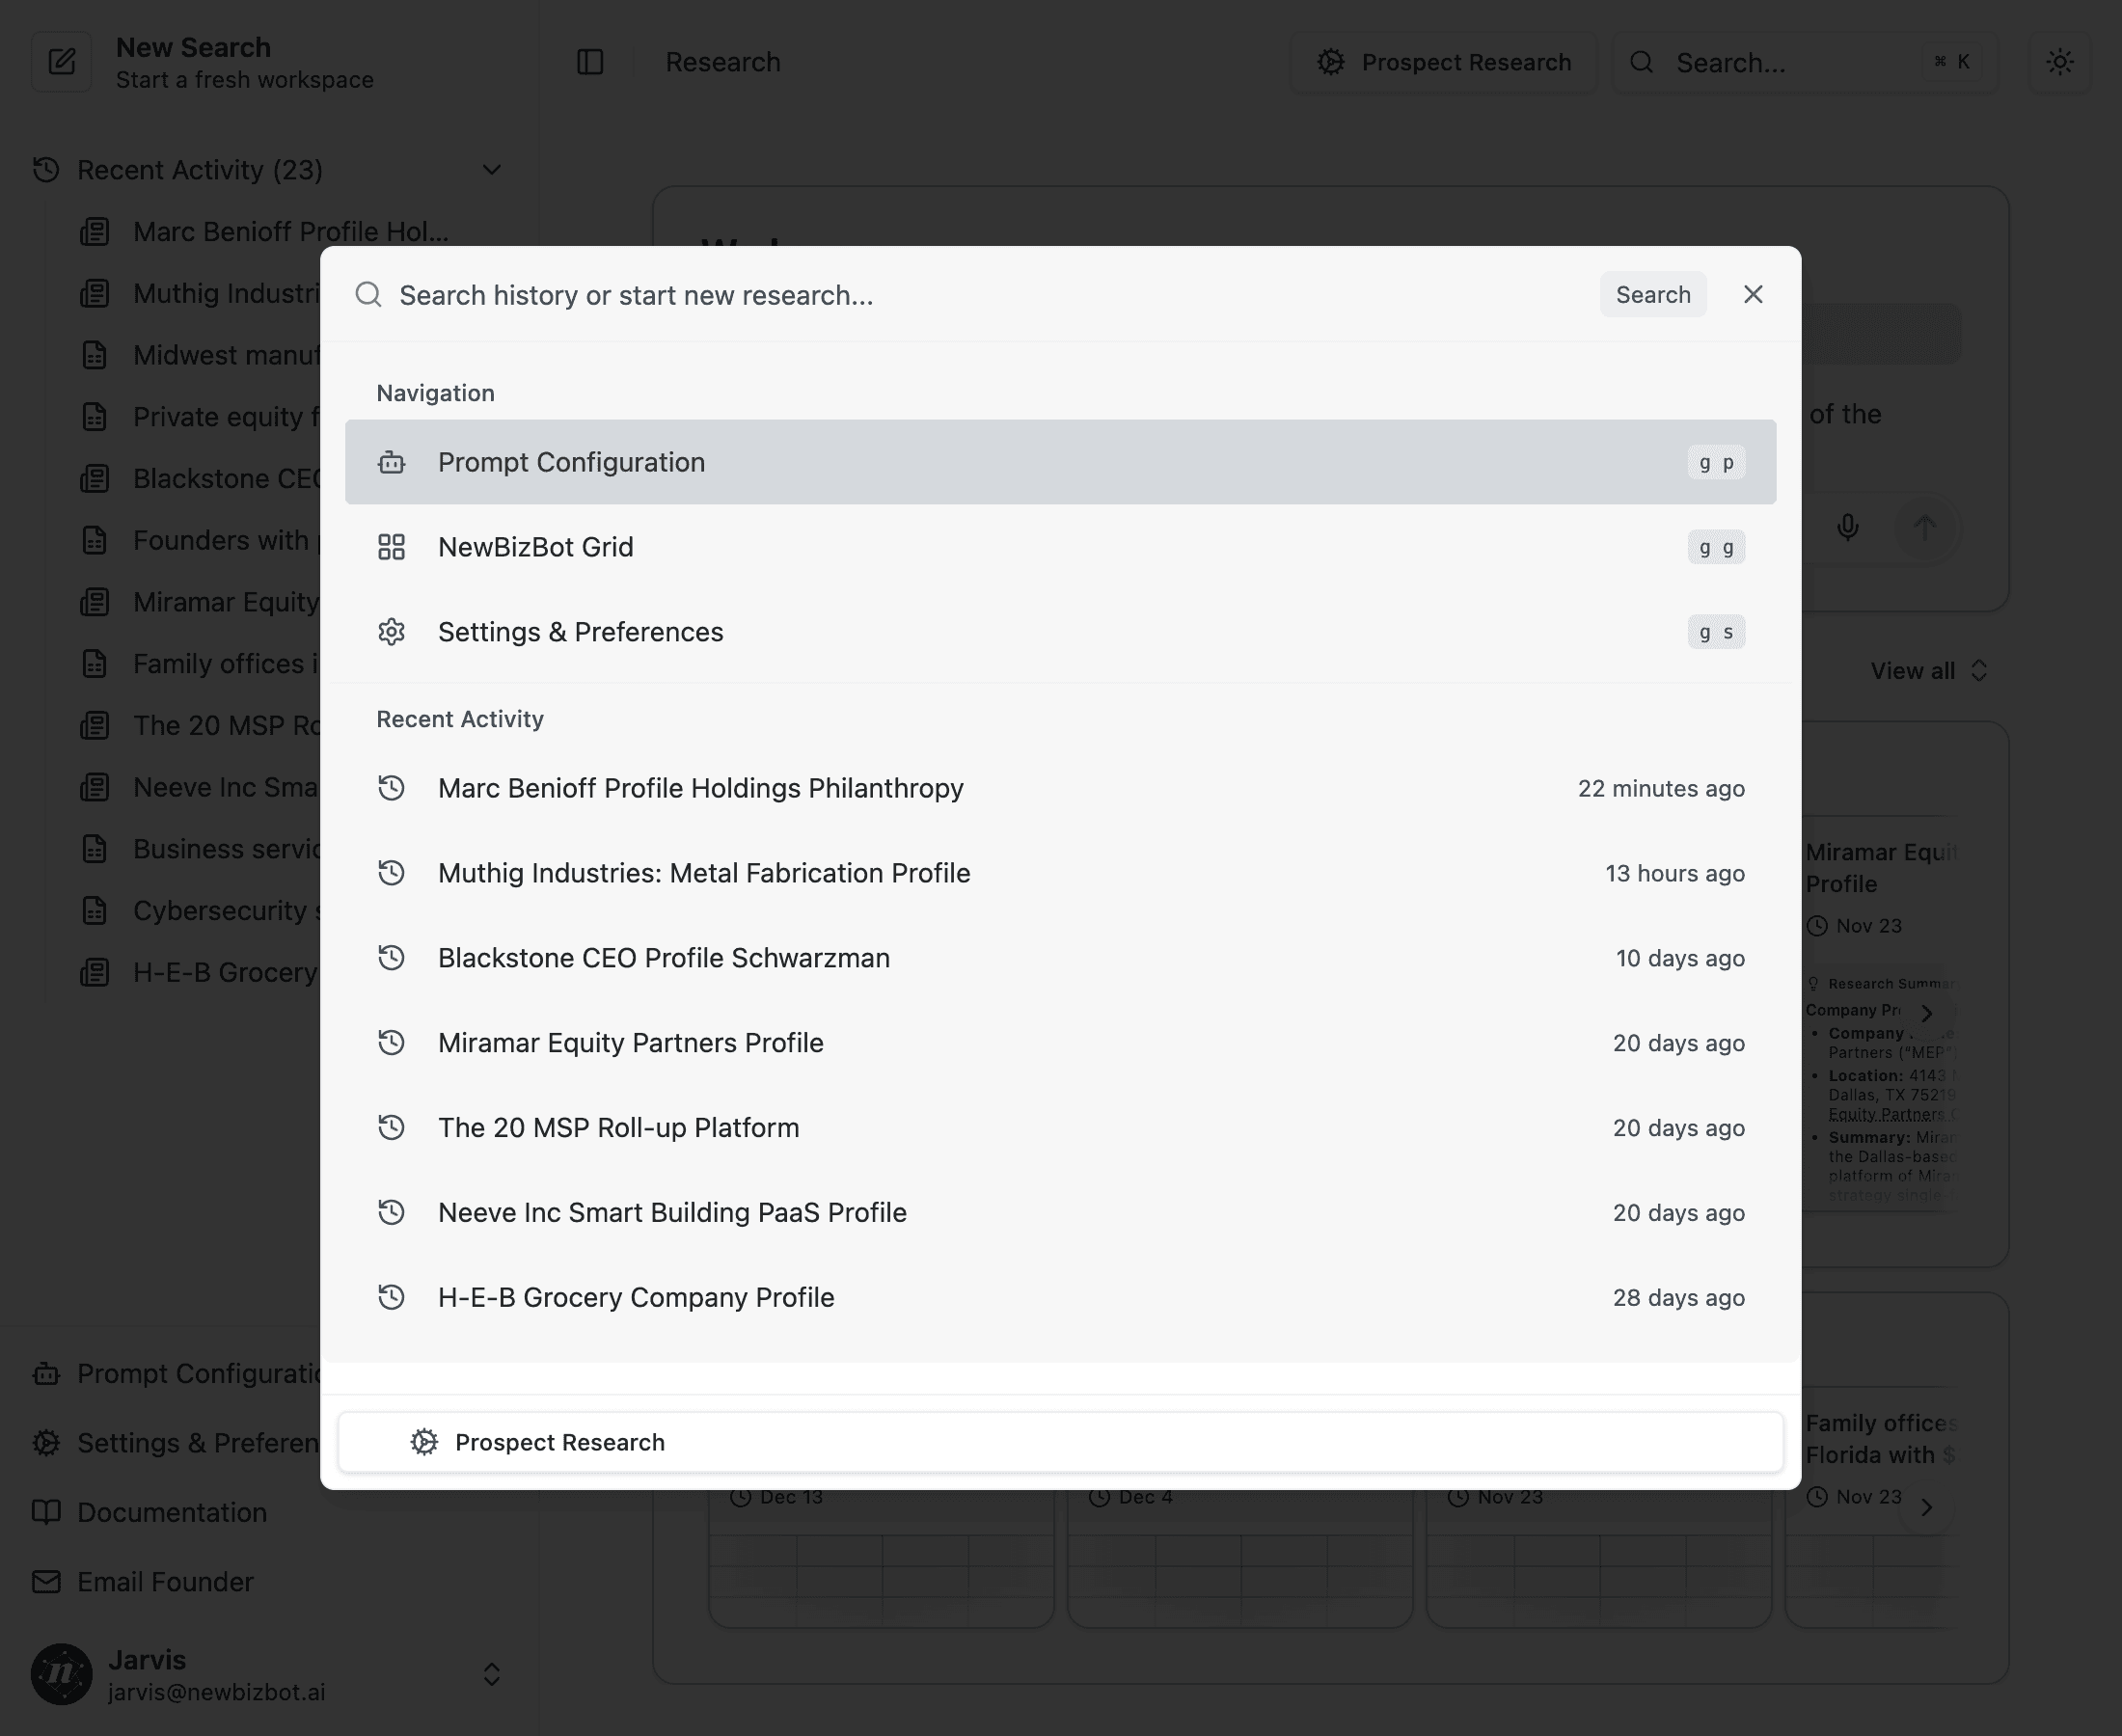Click the magnifier icon in the top search bar
This screenshot has width=2122, height=1736.
pyautogui.click(x=1641, y=62)
